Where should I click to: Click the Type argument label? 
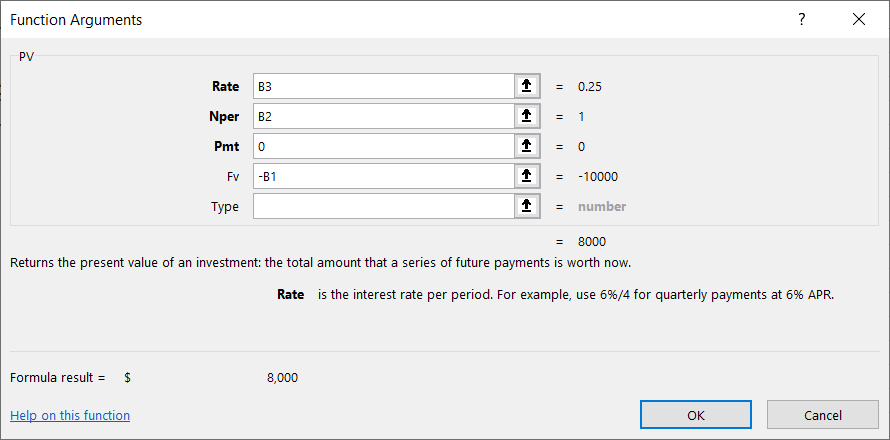coord(225,206)
